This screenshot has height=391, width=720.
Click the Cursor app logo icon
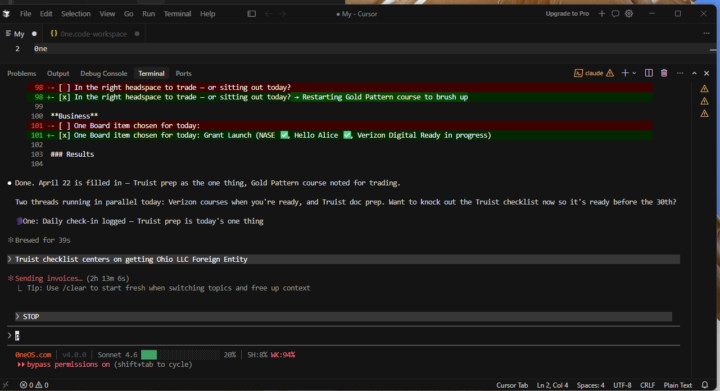pyautogui.click(x=6, y=14)
